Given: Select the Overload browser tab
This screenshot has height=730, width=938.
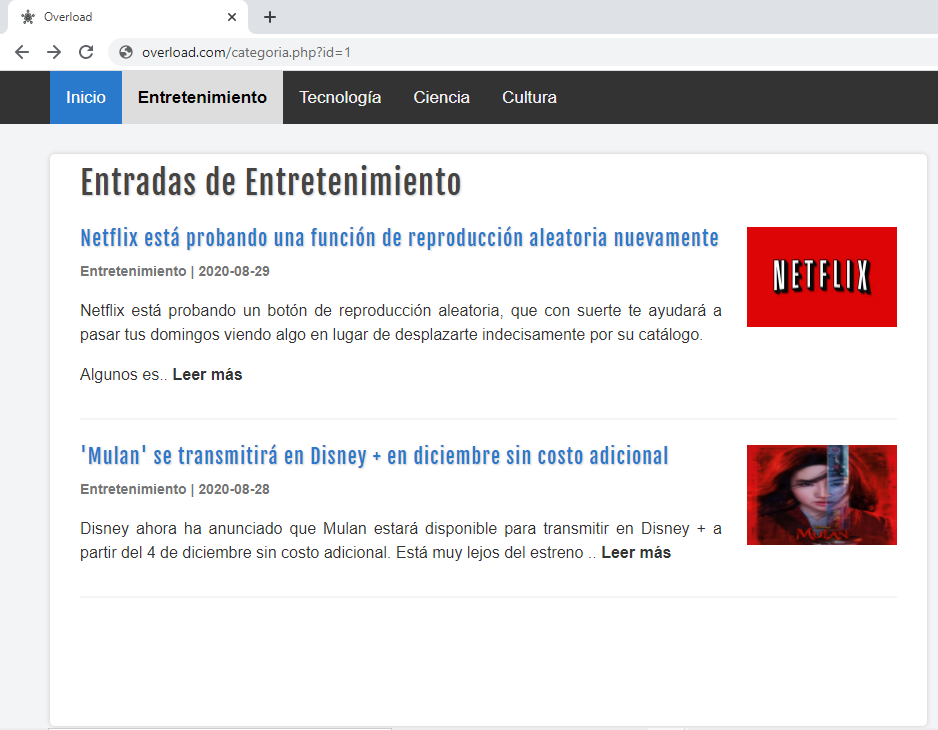Looking at the screenshot, I should (x=128, y=17).
